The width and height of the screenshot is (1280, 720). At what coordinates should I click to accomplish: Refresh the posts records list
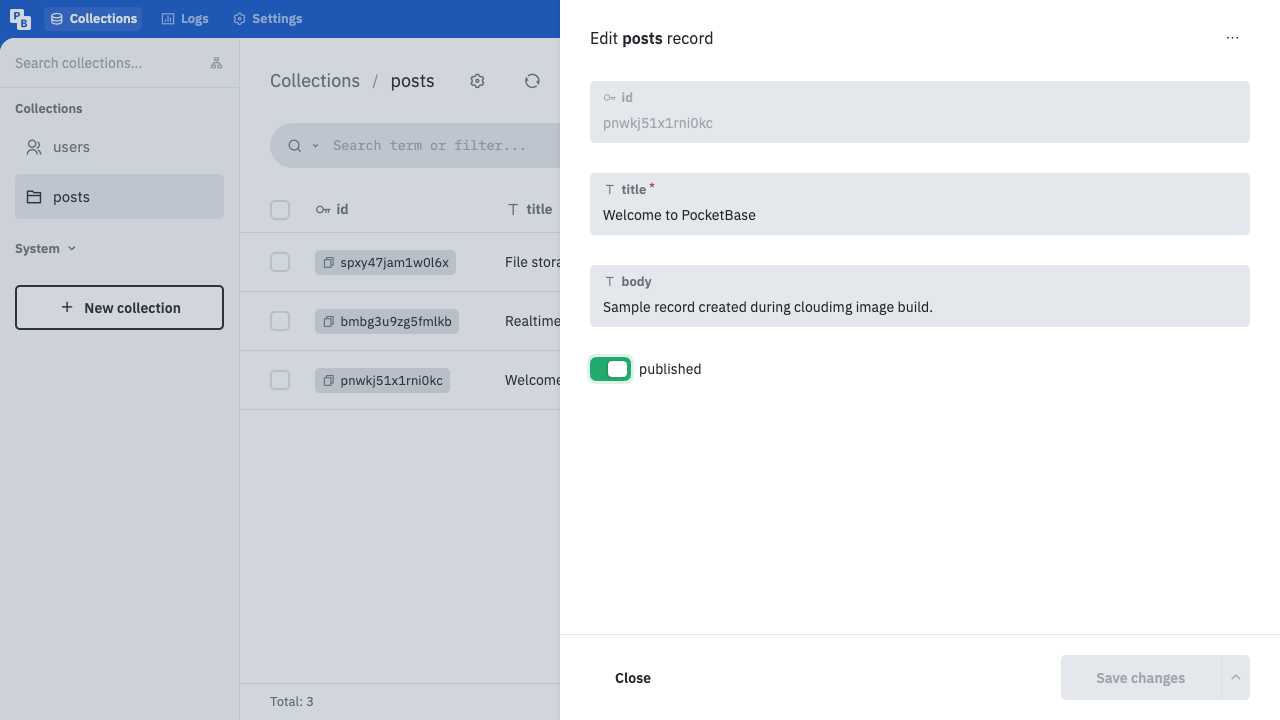click(x=532, y=81)
